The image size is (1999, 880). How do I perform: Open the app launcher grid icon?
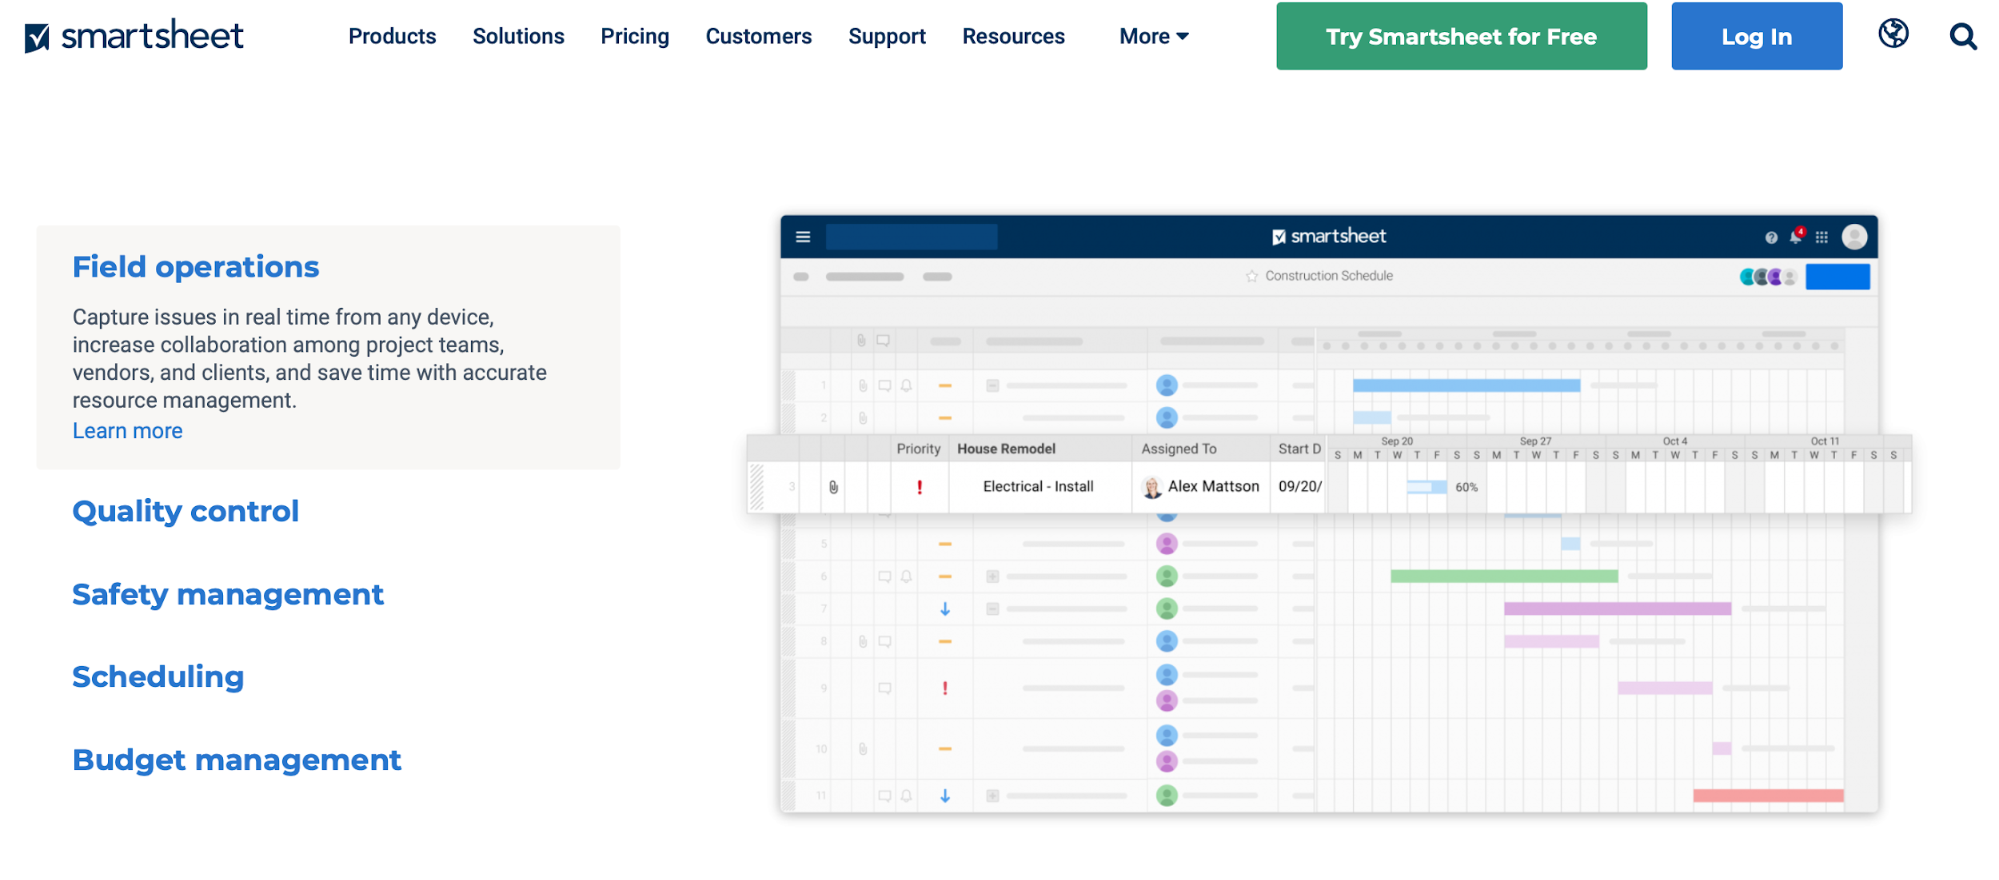1822,237
